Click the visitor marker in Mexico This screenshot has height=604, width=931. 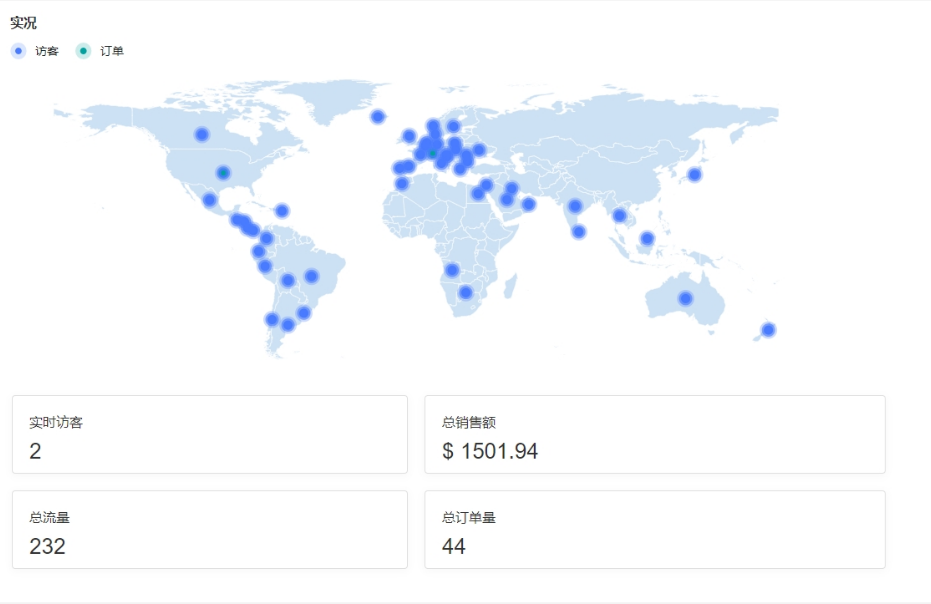(209, 200)
